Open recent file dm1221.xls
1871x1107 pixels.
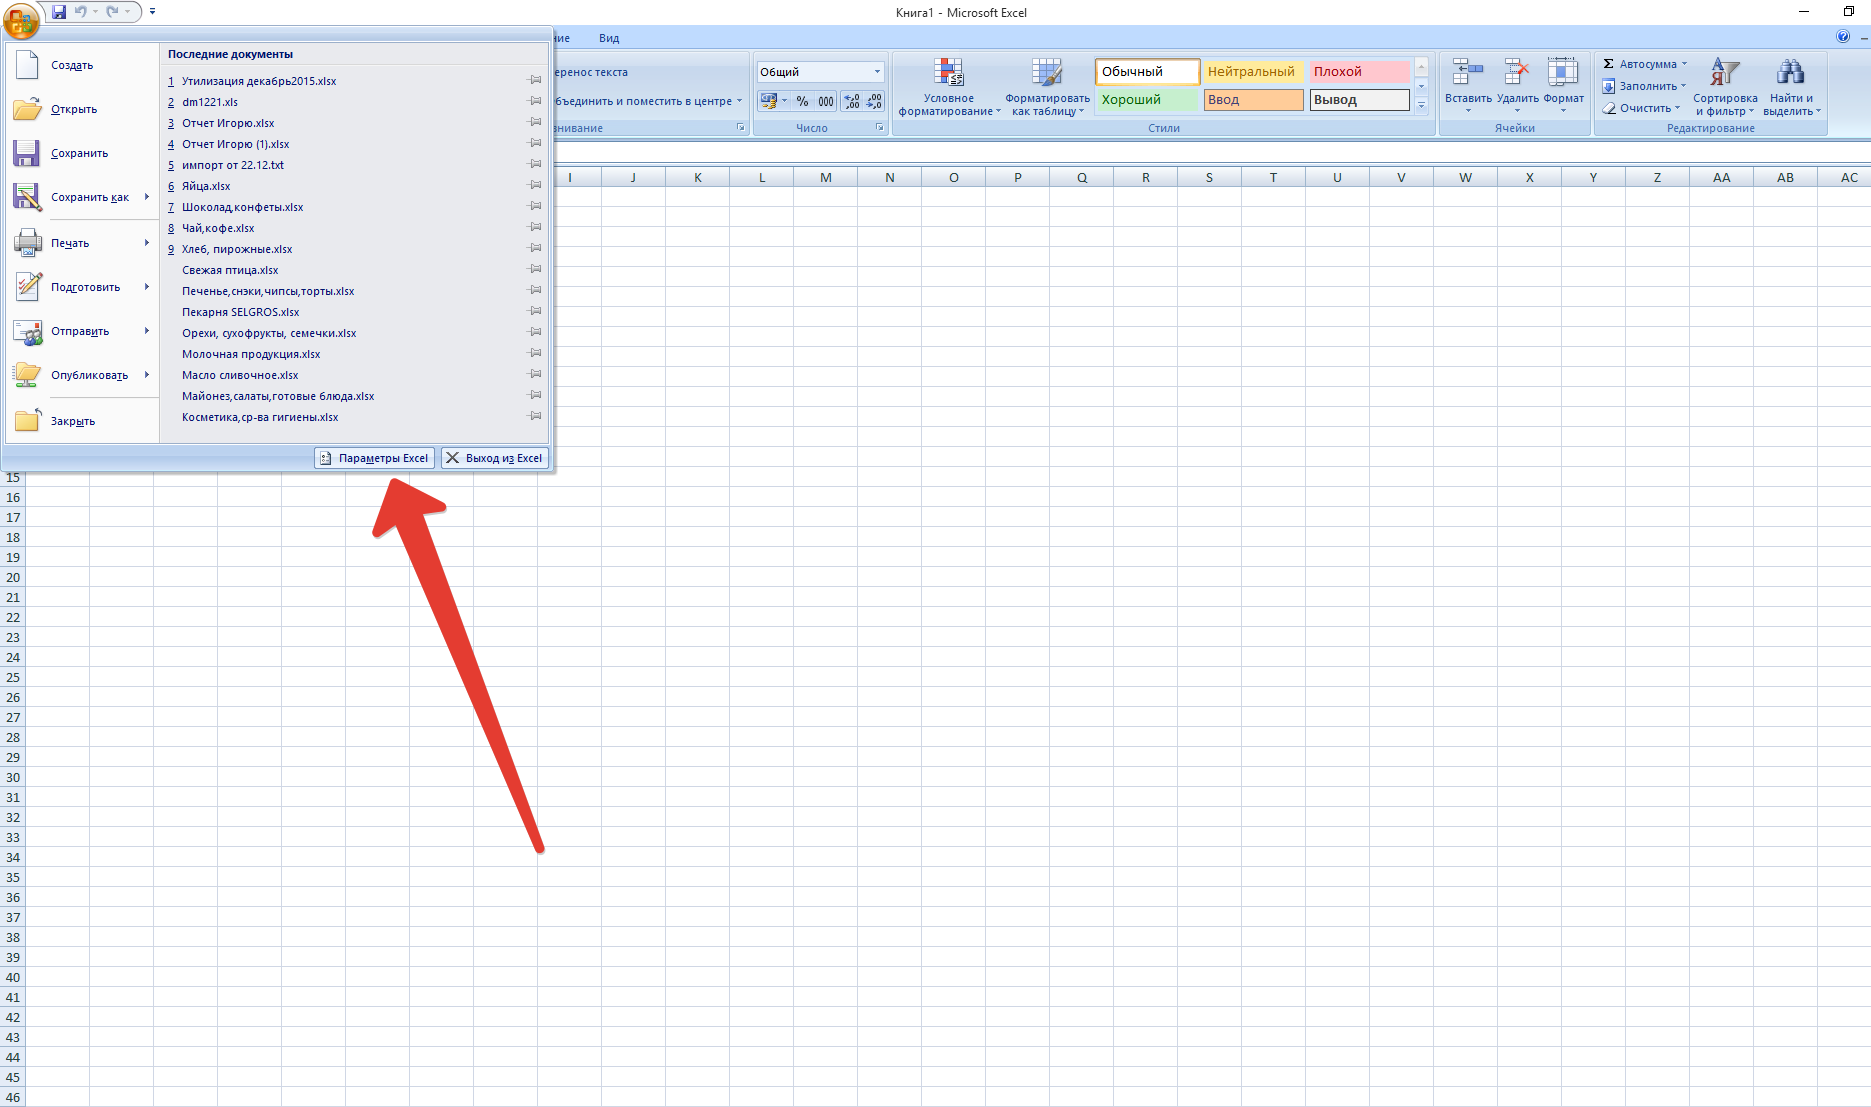click(x=210, y=102)
